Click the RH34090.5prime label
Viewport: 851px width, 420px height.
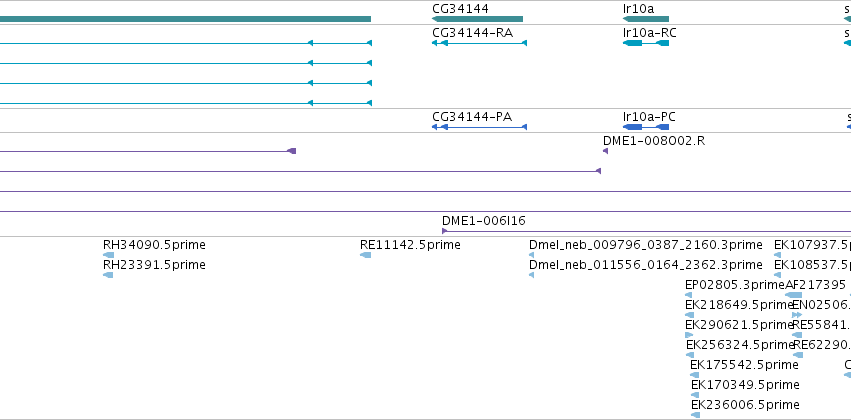pos(154,245)
